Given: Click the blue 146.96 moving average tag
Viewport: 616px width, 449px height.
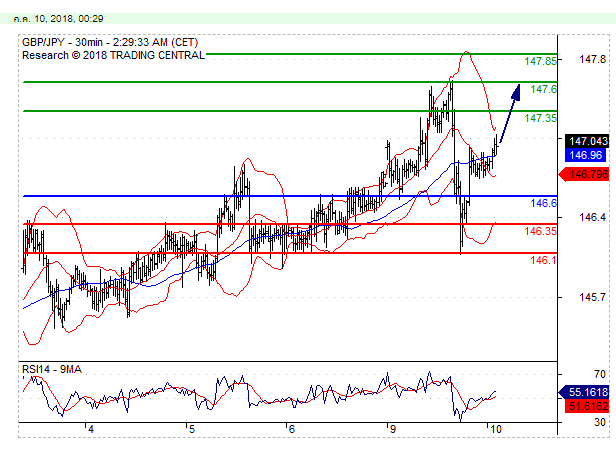Looking at the screenshot, I should [585, 155].
